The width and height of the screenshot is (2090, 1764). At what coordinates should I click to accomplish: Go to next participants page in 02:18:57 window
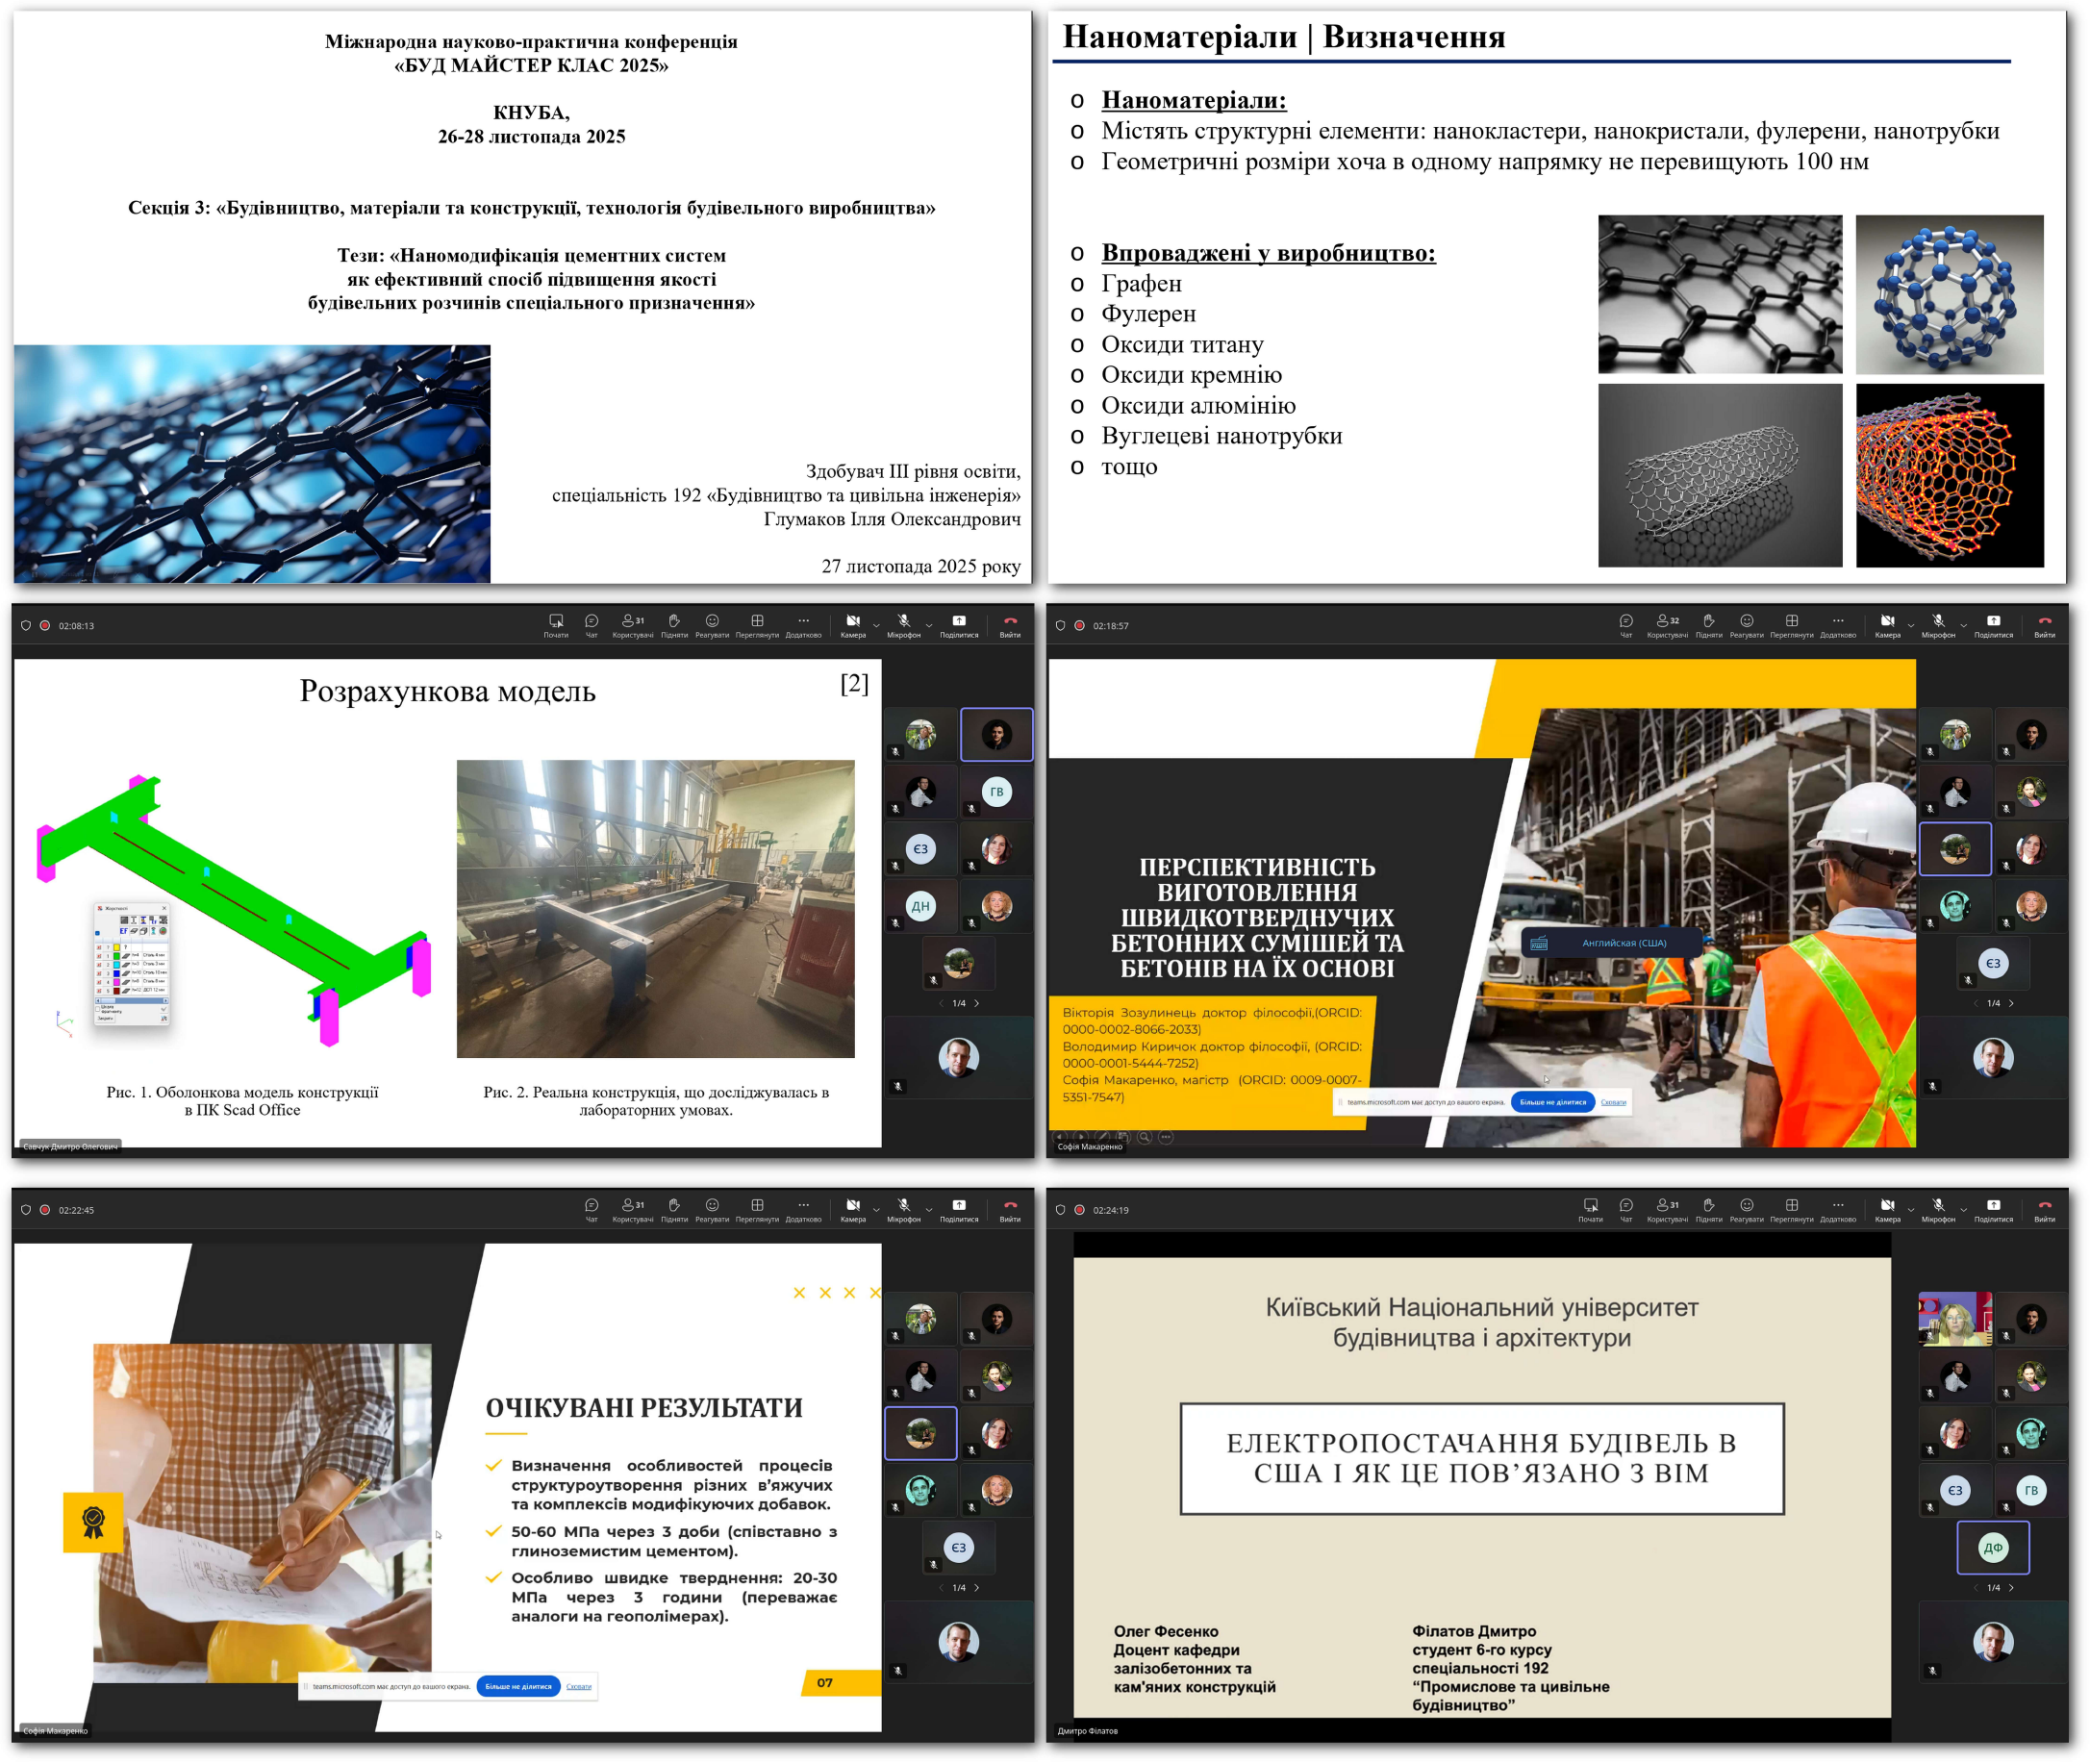point(2011,1003)
